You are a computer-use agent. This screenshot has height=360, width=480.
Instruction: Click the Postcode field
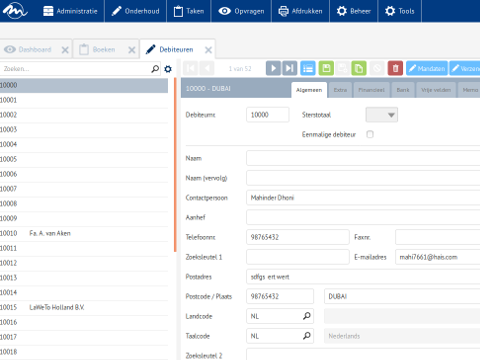(280, 296)
